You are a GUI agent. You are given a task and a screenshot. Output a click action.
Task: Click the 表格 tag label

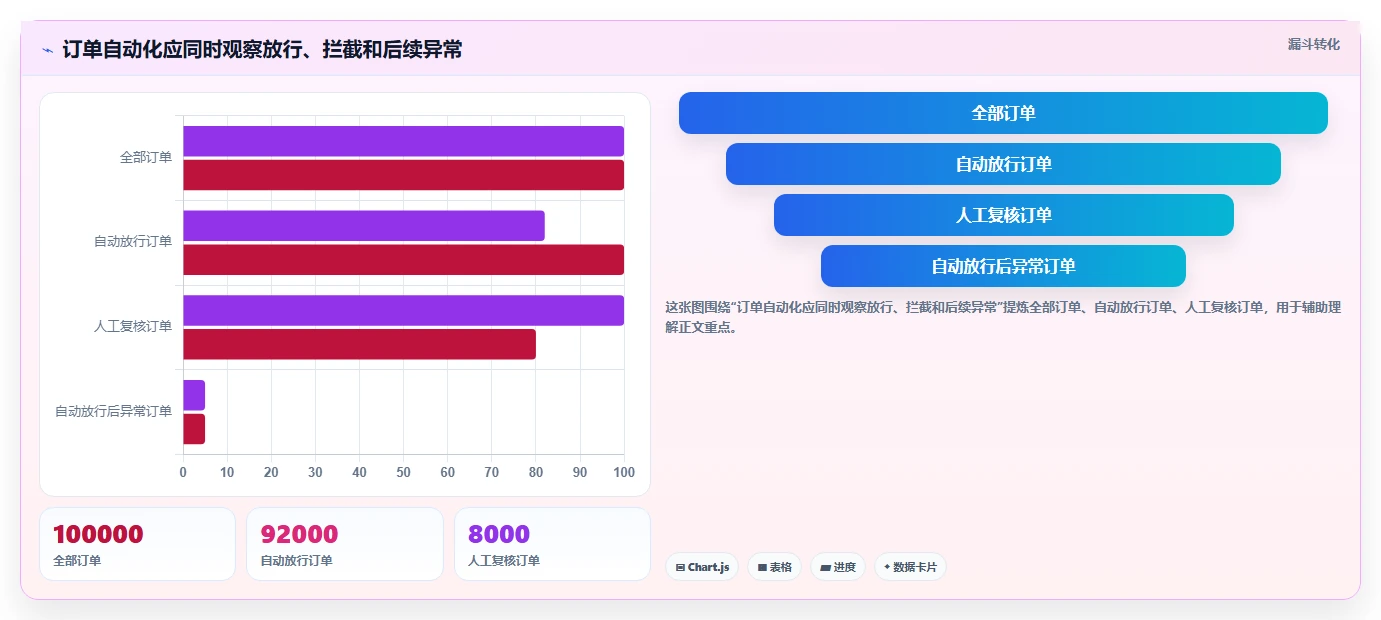781,567
